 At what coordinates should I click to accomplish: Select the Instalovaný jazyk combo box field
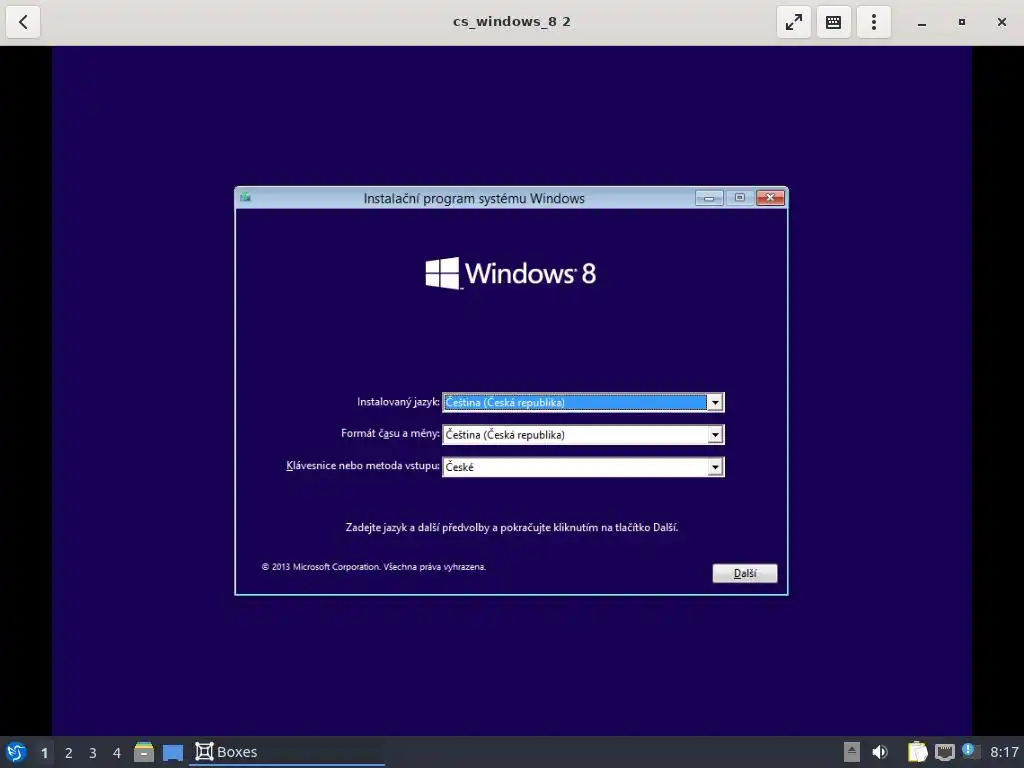583,402
